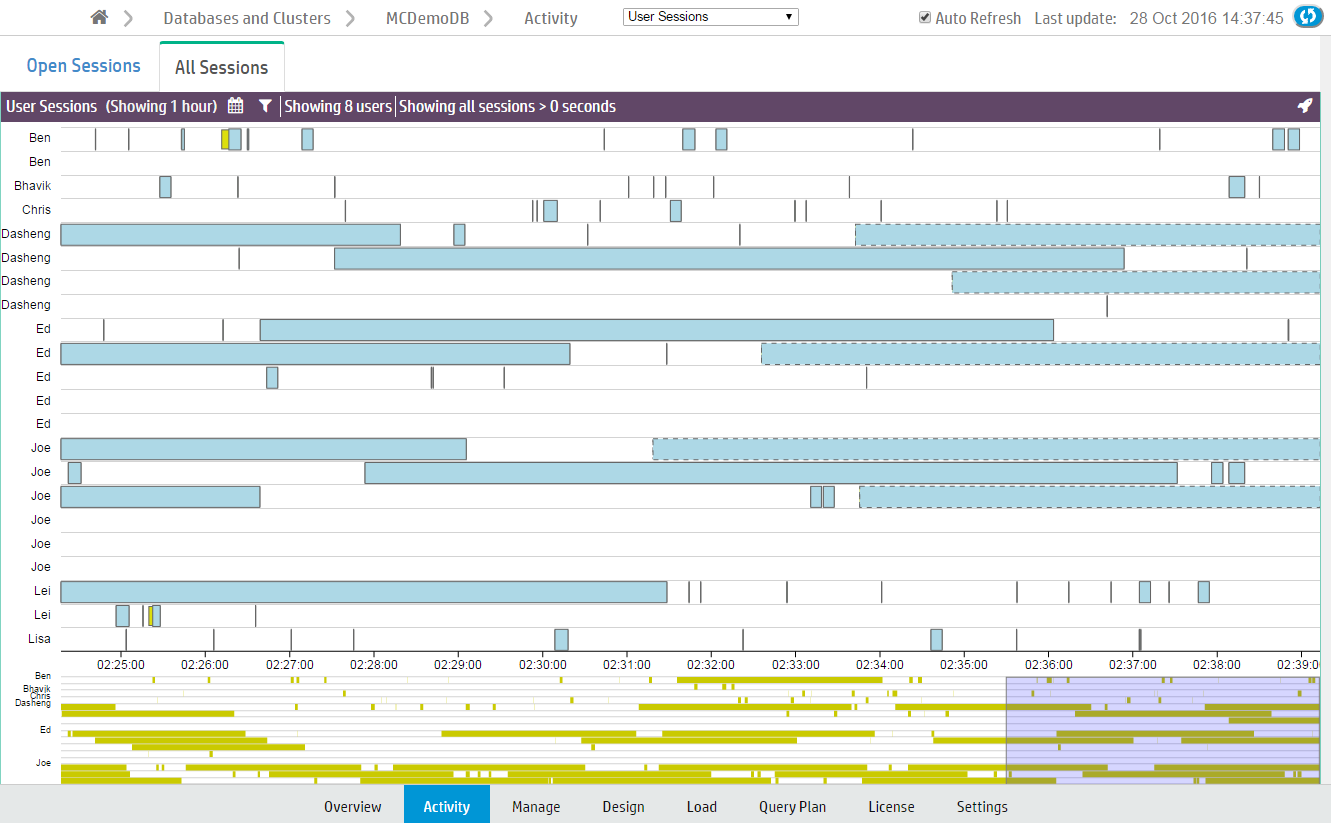Click the Showing 8 users filter

point(338,106)
